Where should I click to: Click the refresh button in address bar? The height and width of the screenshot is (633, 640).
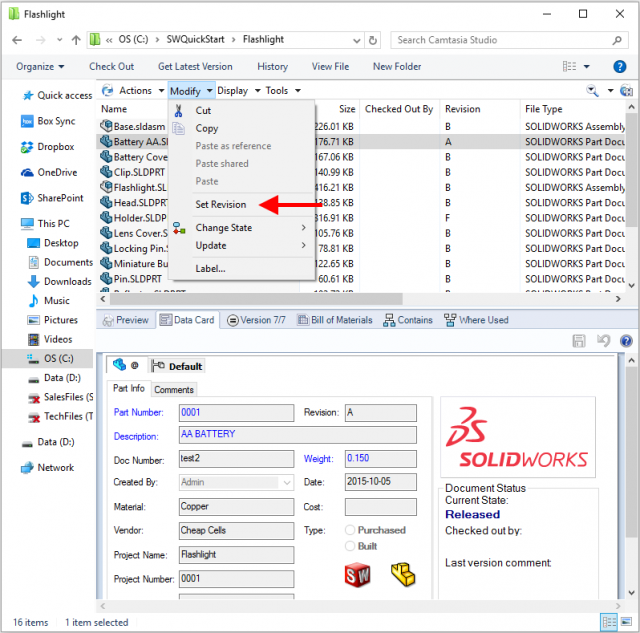tap(372, 40)
